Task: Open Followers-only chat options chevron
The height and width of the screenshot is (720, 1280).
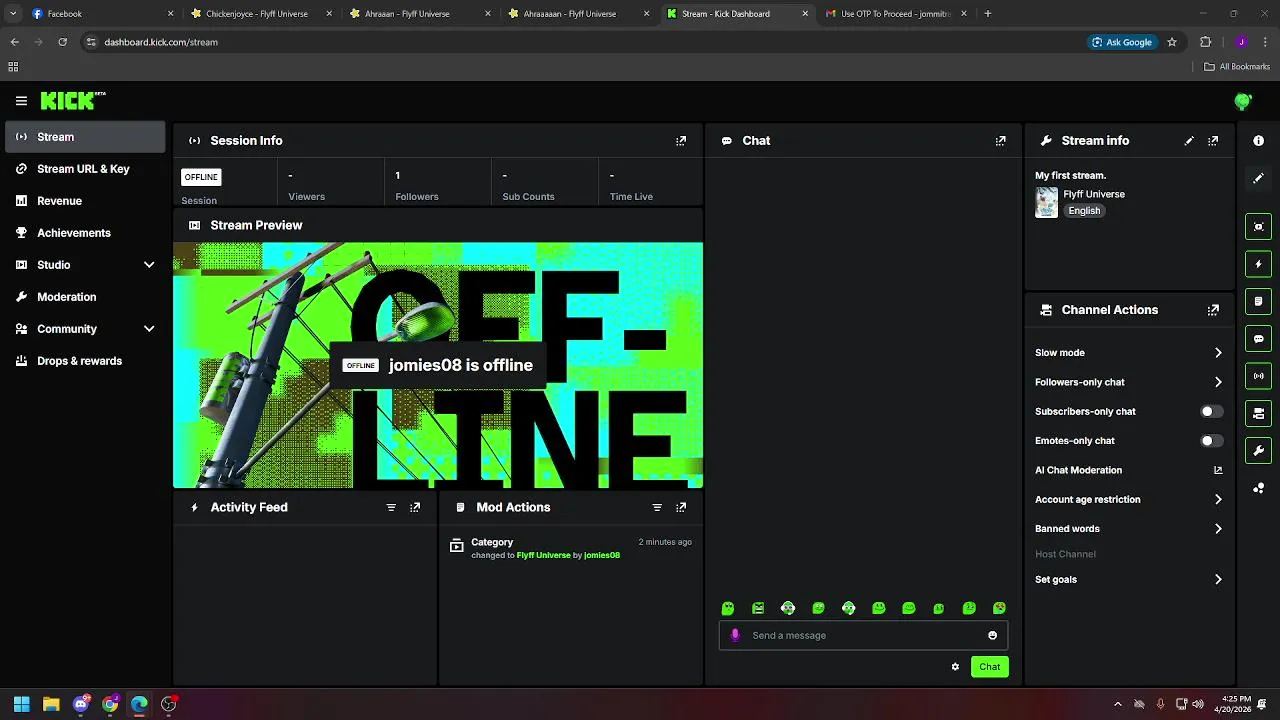Action: click(x=1218, y=382)
